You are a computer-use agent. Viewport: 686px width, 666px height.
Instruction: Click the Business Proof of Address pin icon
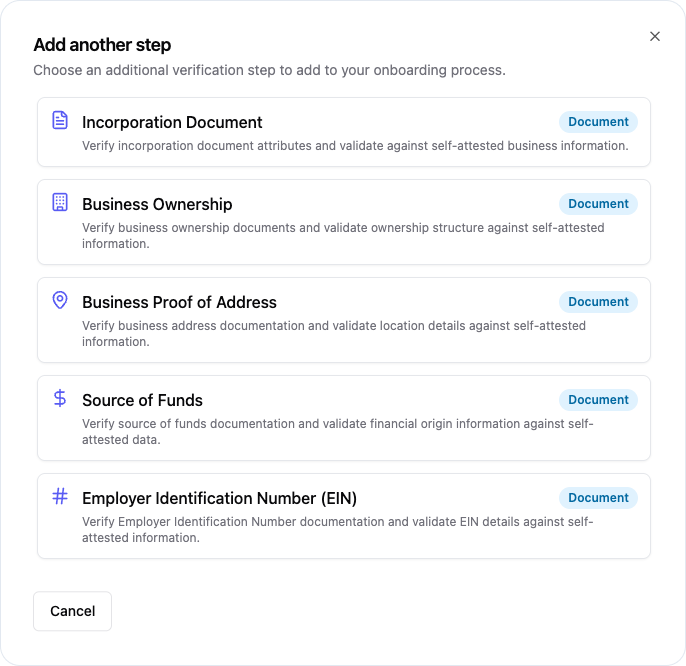click(60, 300)
